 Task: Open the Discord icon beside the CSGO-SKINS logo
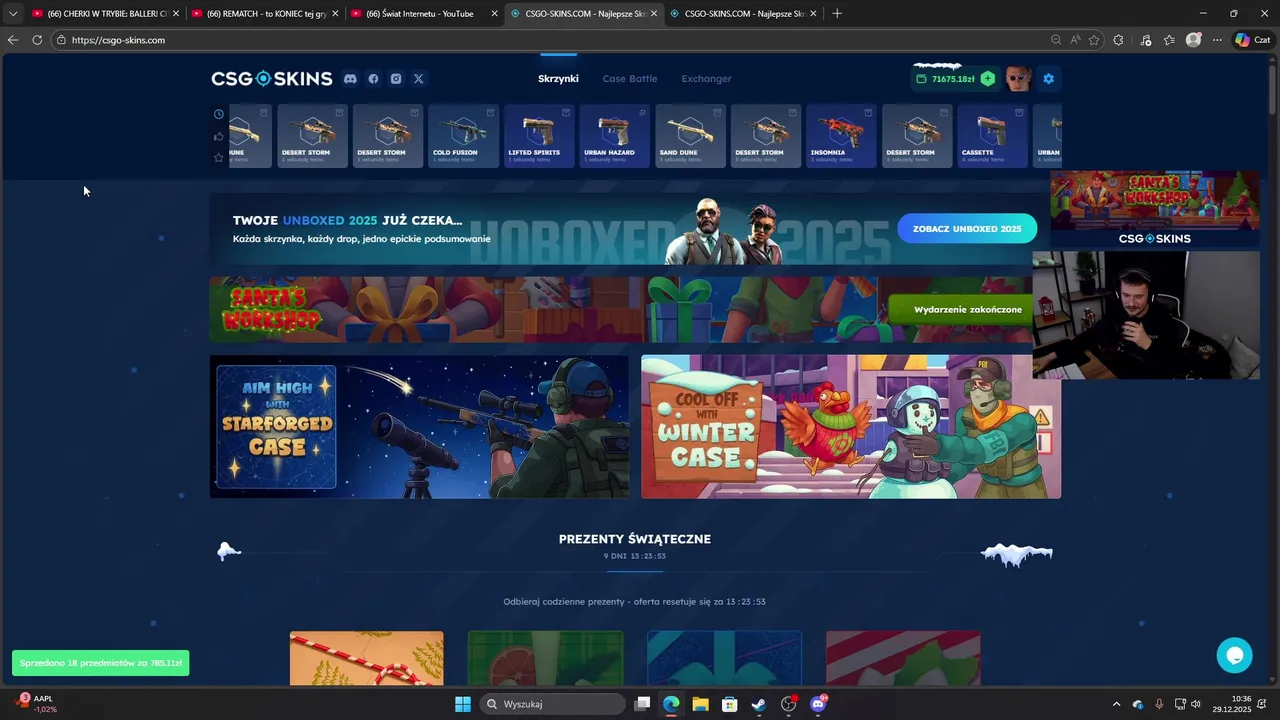pos(350,79)
